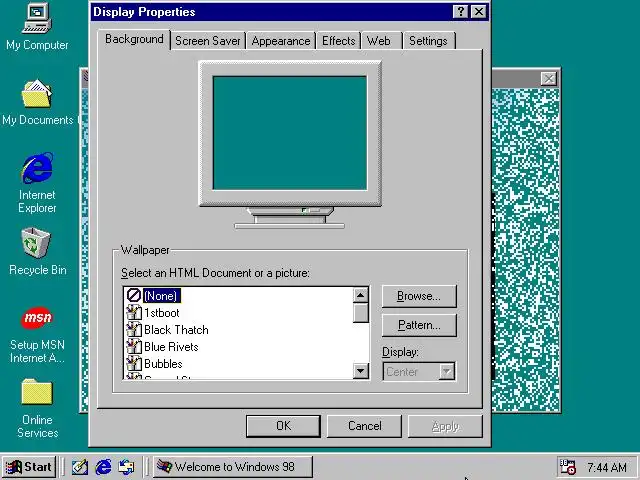Launch Internet Explorer from quick launch bar
The height and width of the screenshot is (480, 640).
click(x=103, y=467)
